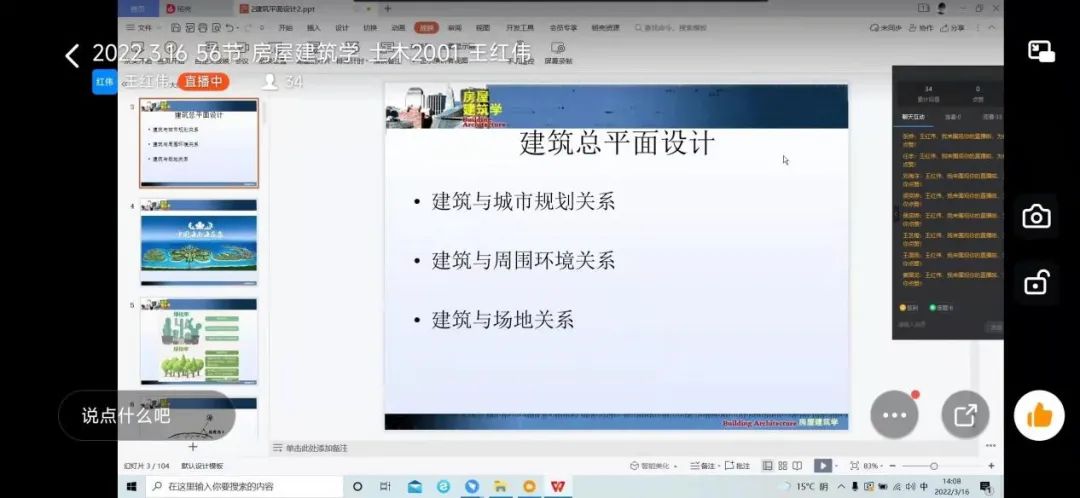Open the 文件 file menu dropdown
Image resolution: width=1080 pixels, height=498 pixels.
(144, 28)
